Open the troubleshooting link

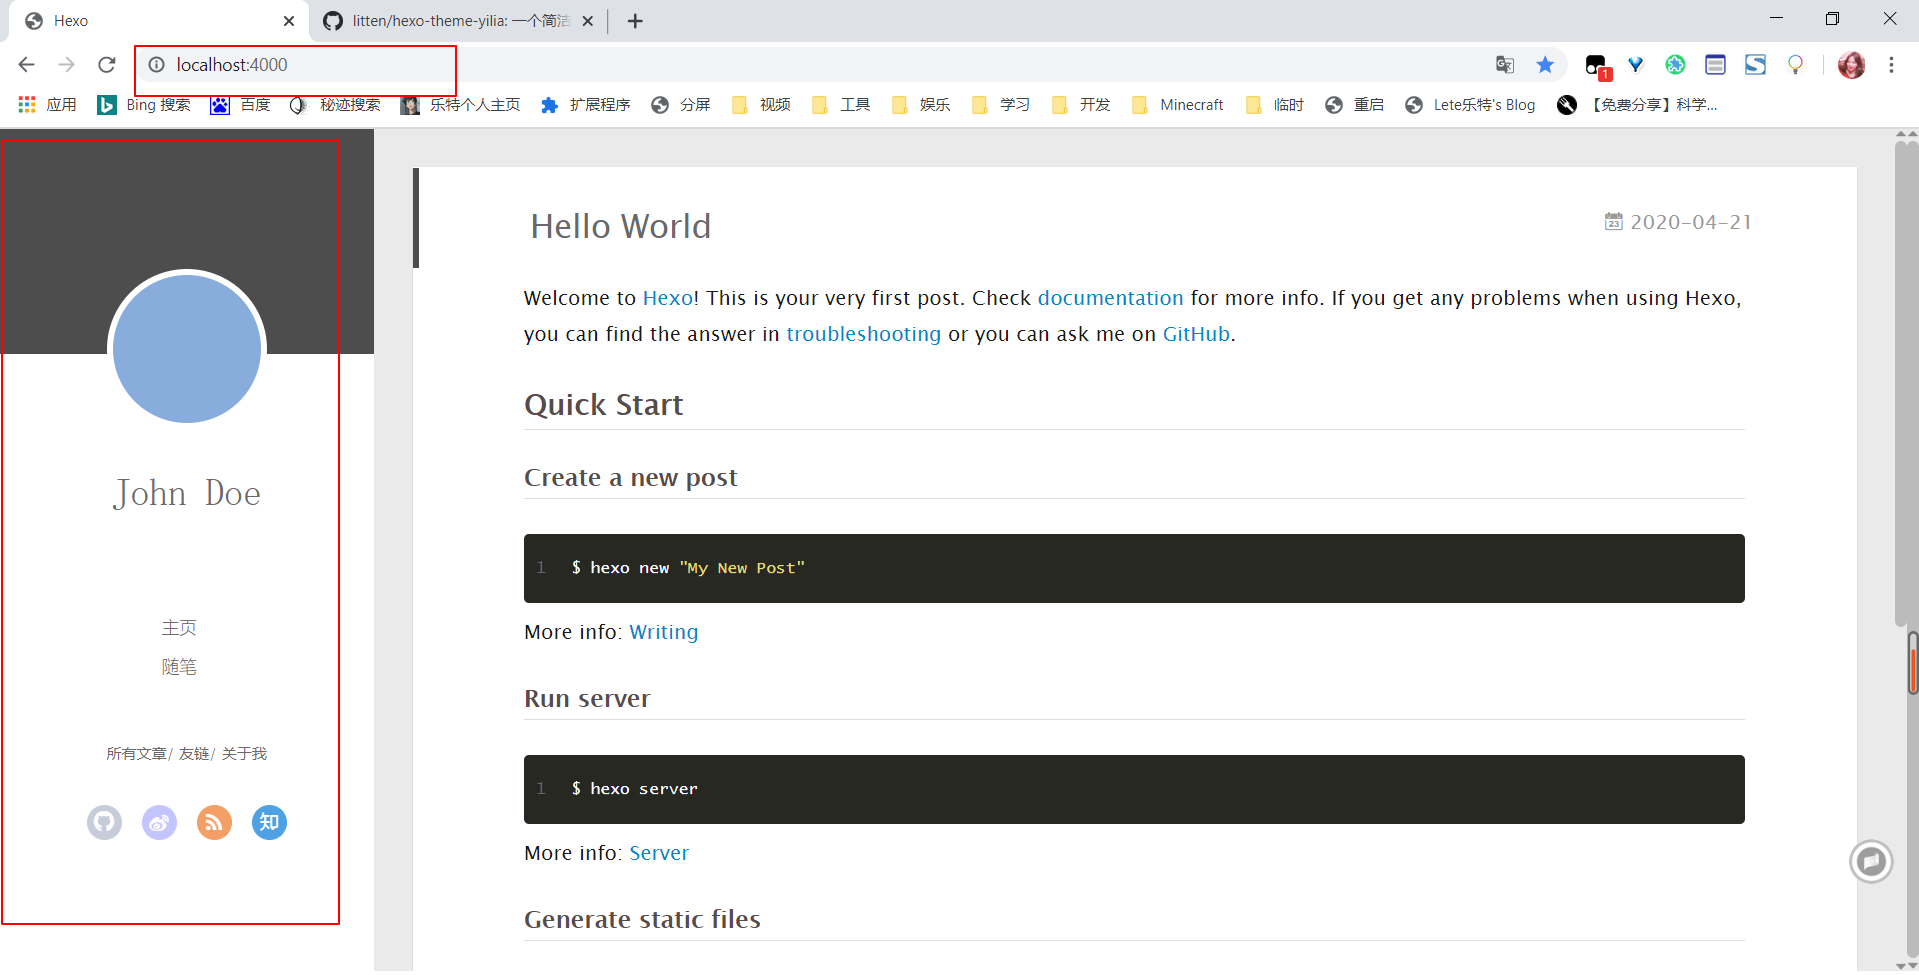coord(863,334)
